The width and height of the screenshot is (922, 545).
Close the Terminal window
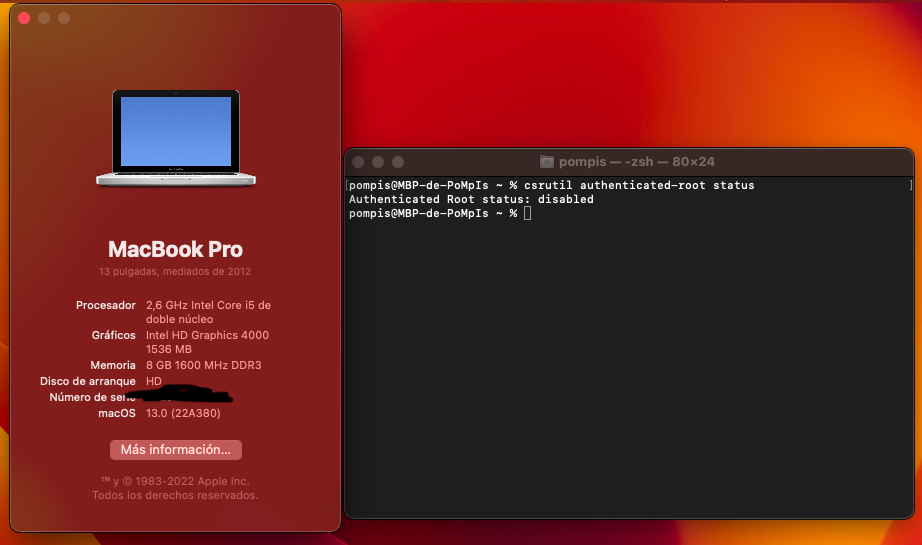click(358, 162)
